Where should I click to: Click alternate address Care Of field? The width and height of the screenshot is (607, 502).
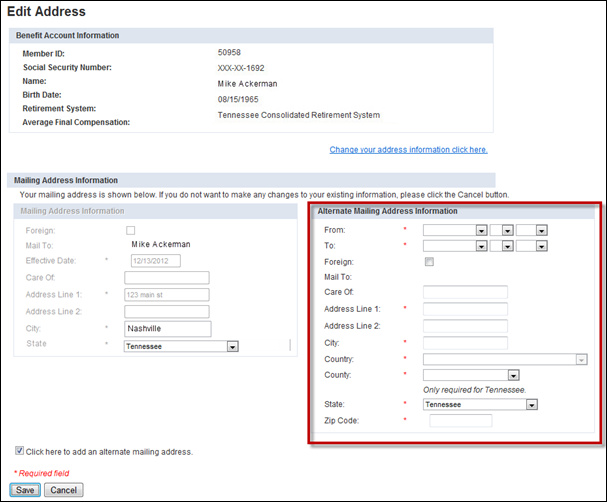click(x=465, y=292)
